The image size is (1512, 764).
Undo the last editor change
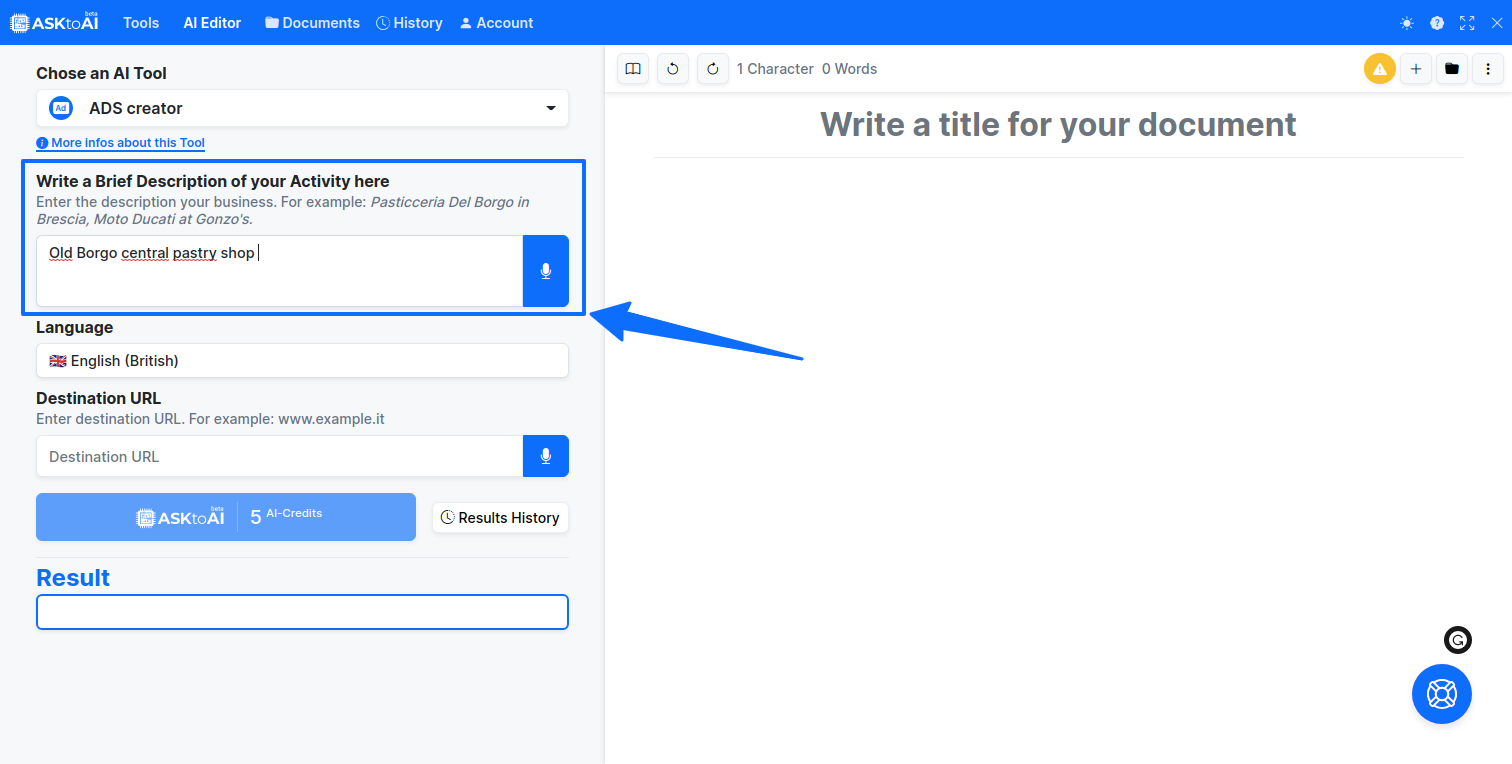[672, 68]
